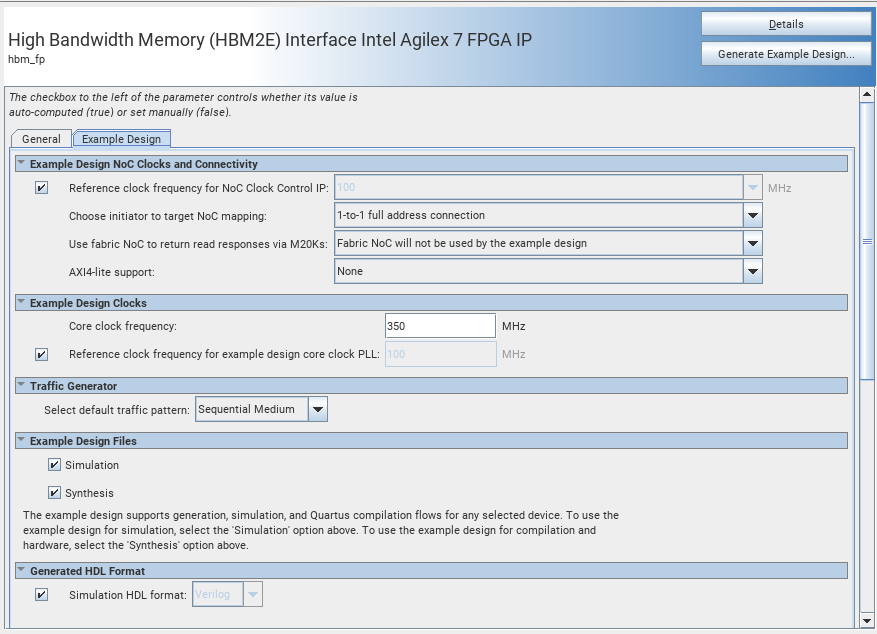The height and width of the screenshot is (634, 877).
Task: Open the default traffic pattern dropdown
Action: pos(317,409)
